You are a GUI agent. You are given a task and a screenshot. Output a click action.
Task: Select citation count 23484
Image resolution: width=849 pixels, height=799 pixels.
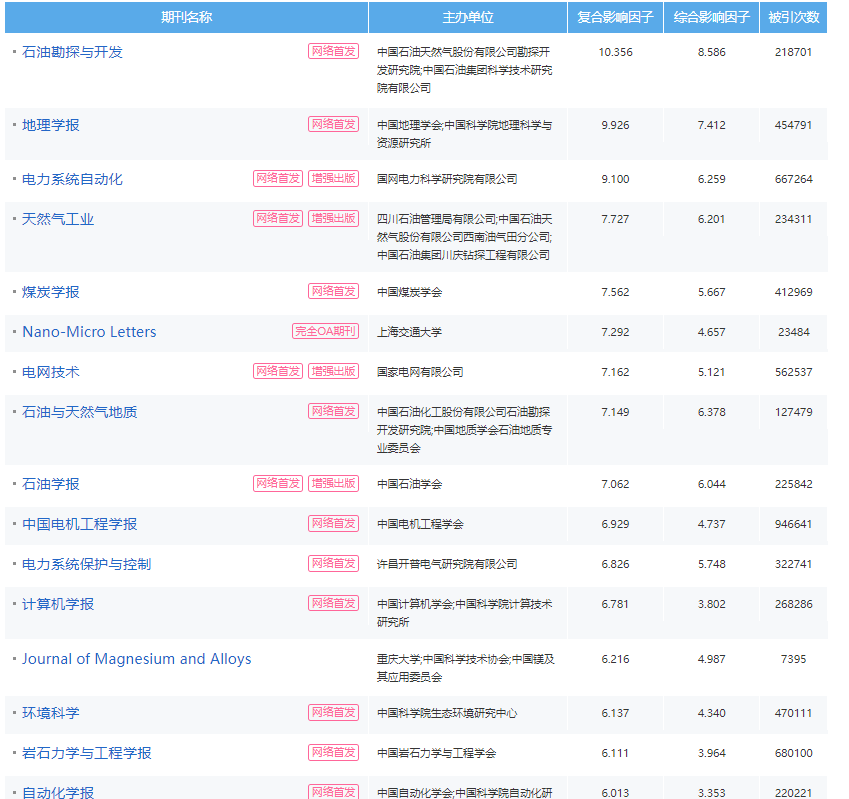[x=793, y=332]
